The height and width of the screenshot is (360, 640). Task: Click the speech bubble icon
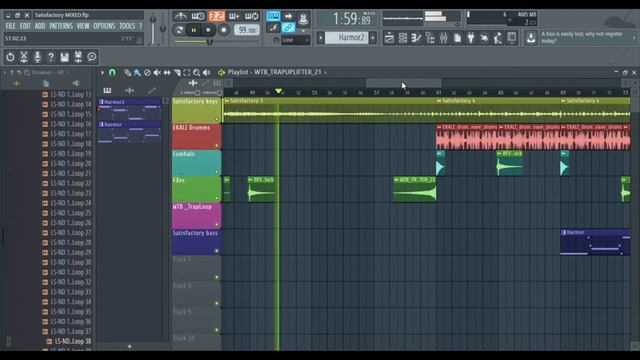coord(92,57)
